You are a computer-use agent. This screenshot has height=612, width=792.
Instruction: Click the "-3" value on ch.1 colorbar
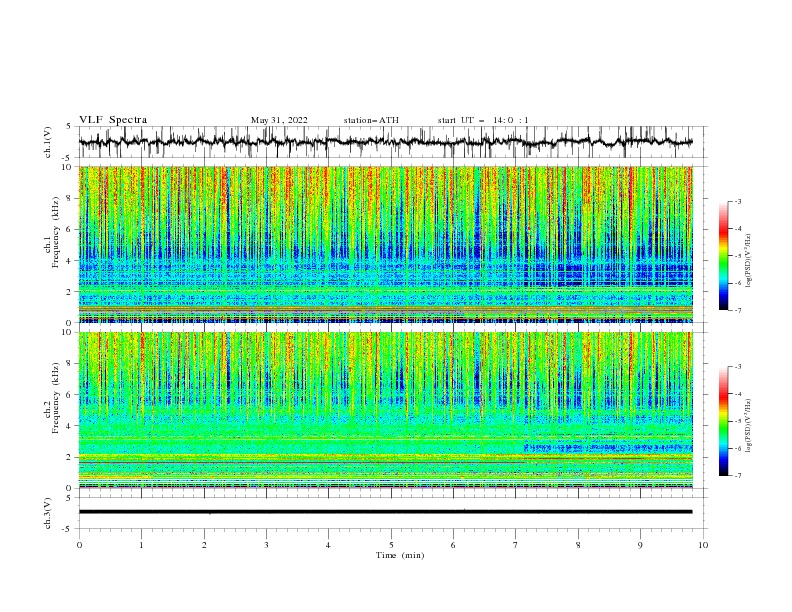click(738, 201)
